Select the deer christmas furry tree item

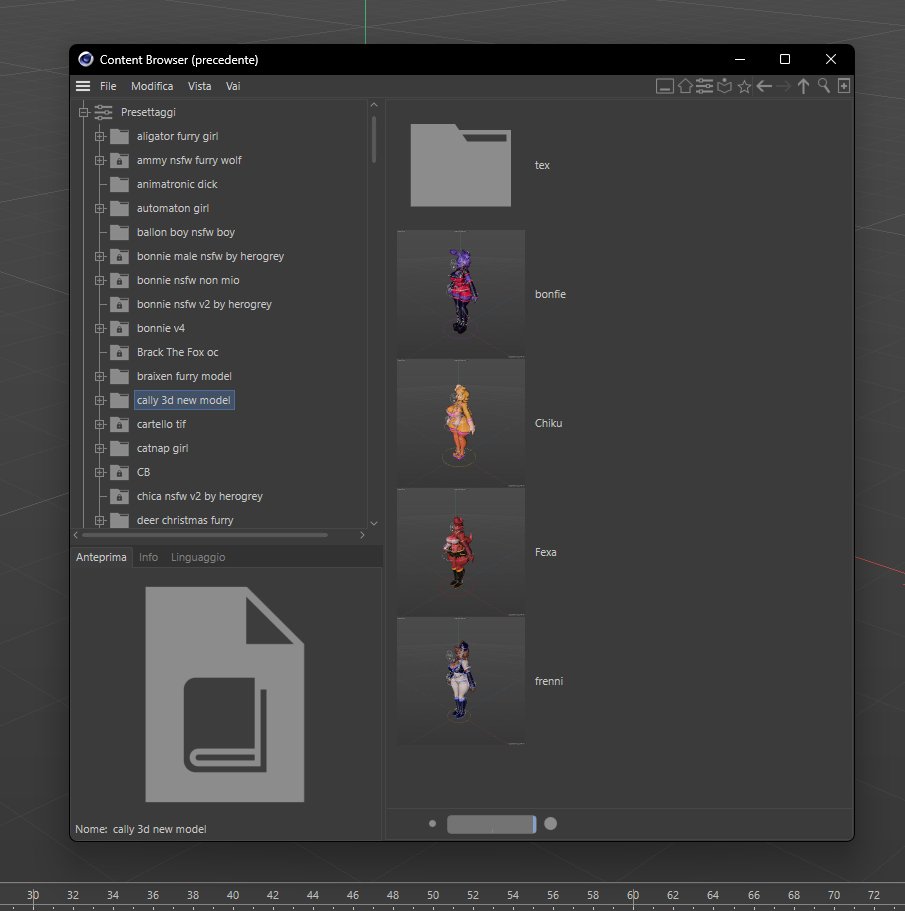tap(185, 521)
